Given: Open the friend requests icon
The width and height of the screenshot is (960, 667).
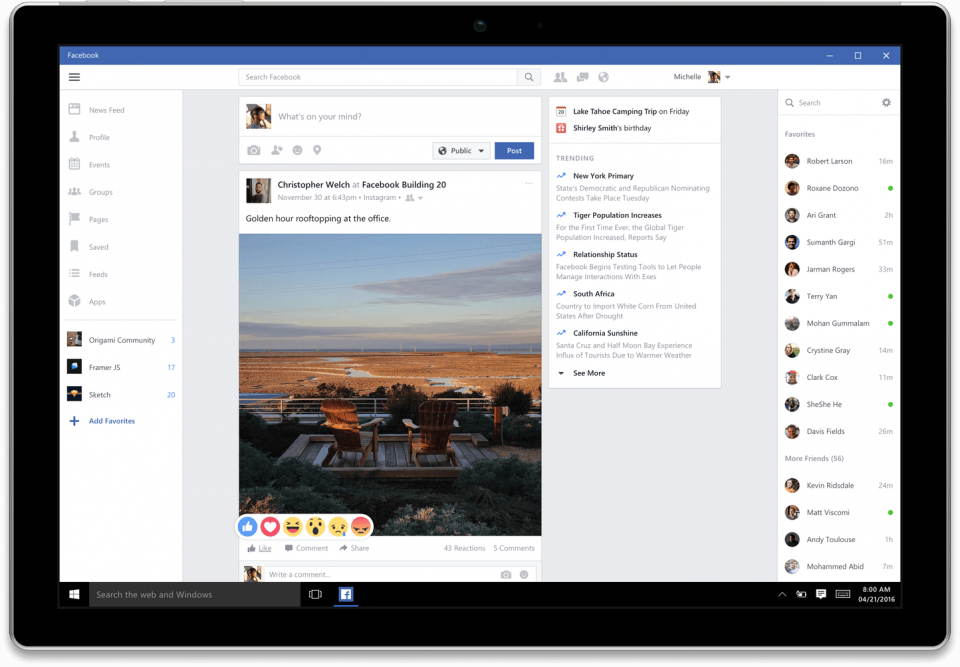Looking at the screenshot, I should 560,77.
